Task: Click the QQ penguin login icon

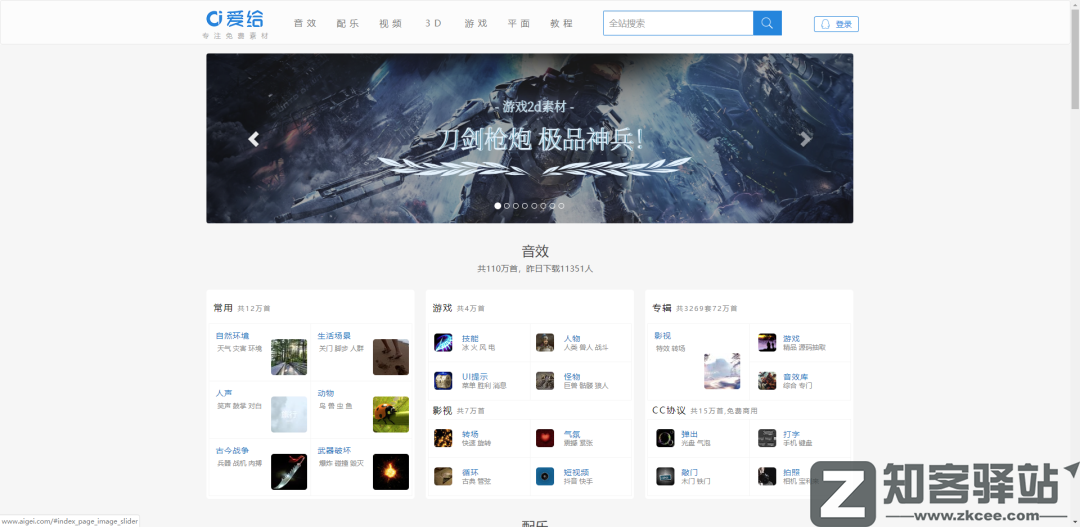Action: click(x=827, y=24)
